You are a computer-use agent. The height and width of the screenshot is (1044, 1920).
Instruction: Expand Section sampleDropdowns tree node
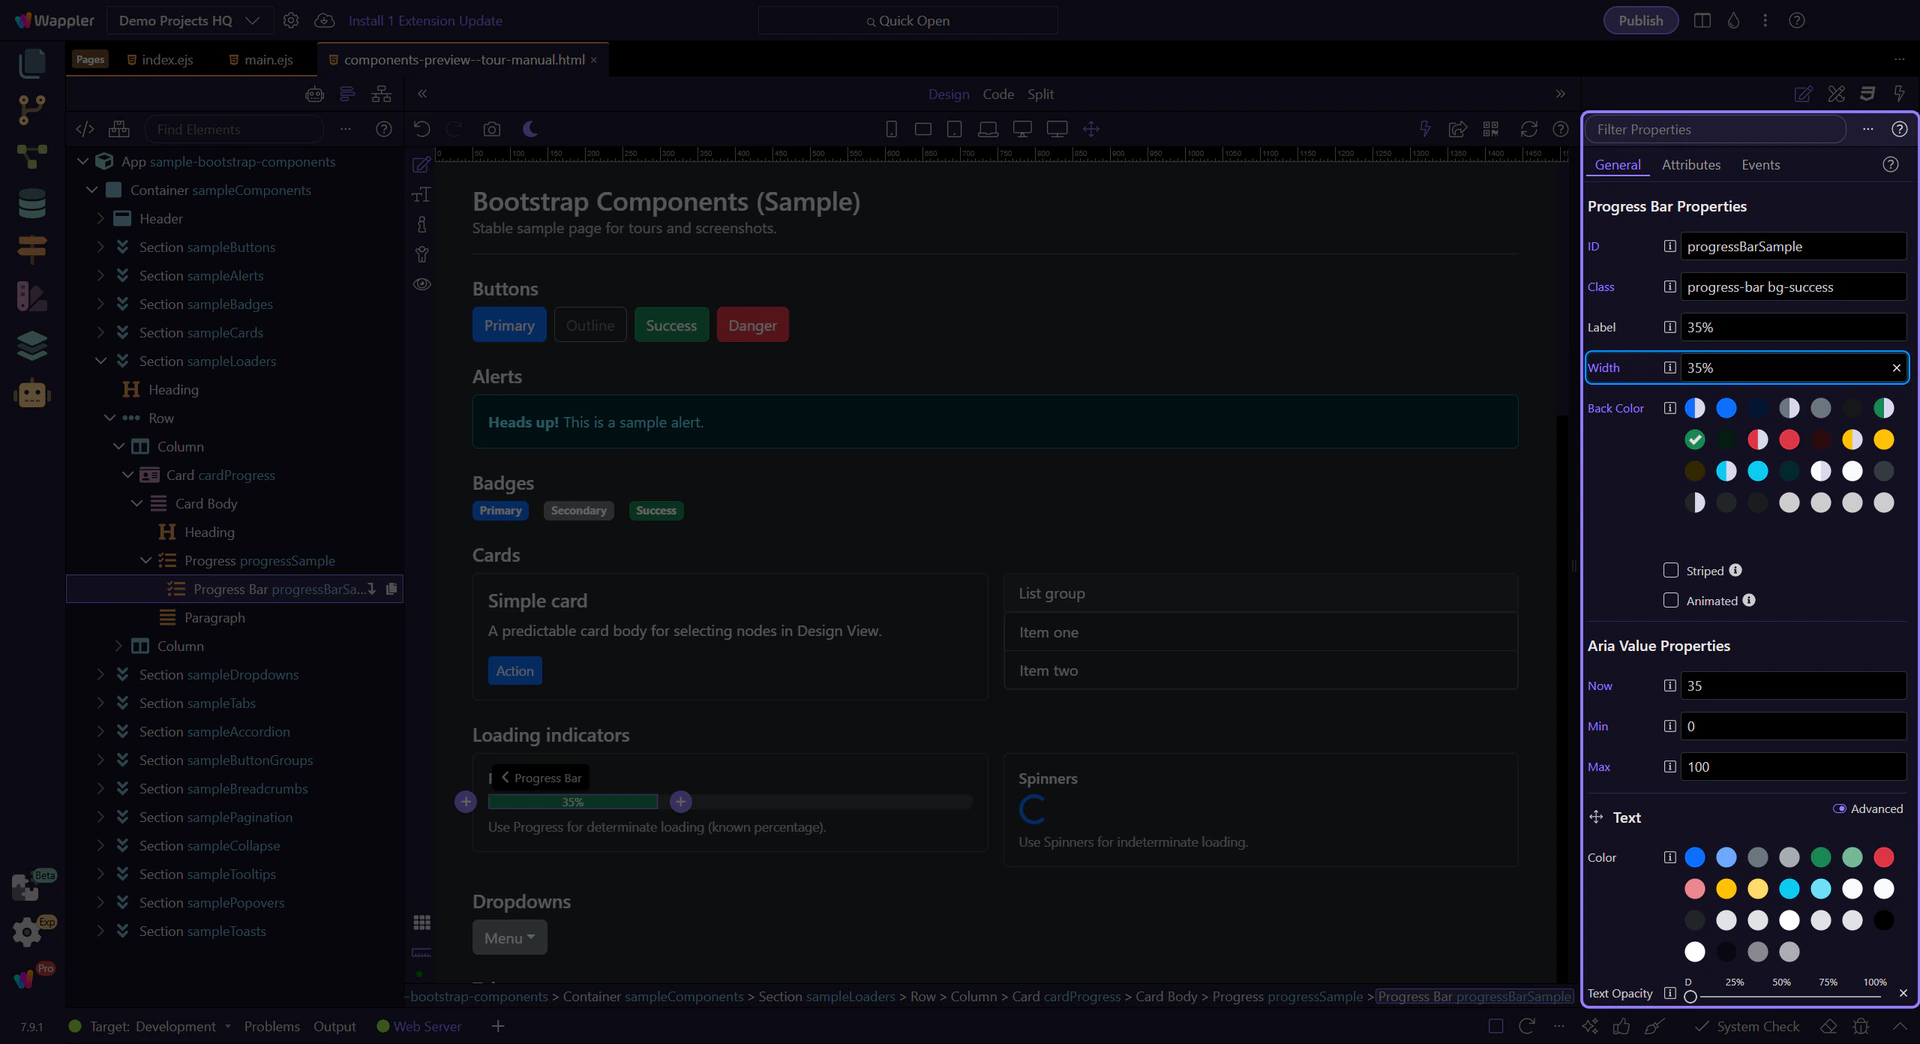100,675
